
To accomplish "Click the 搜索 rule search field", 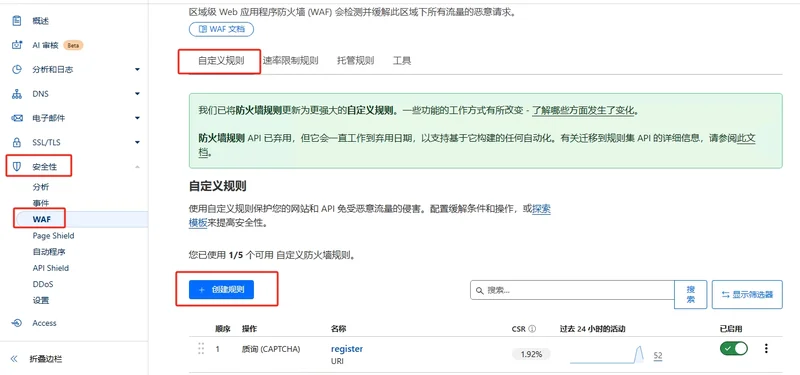I will (x=572, y=290).
